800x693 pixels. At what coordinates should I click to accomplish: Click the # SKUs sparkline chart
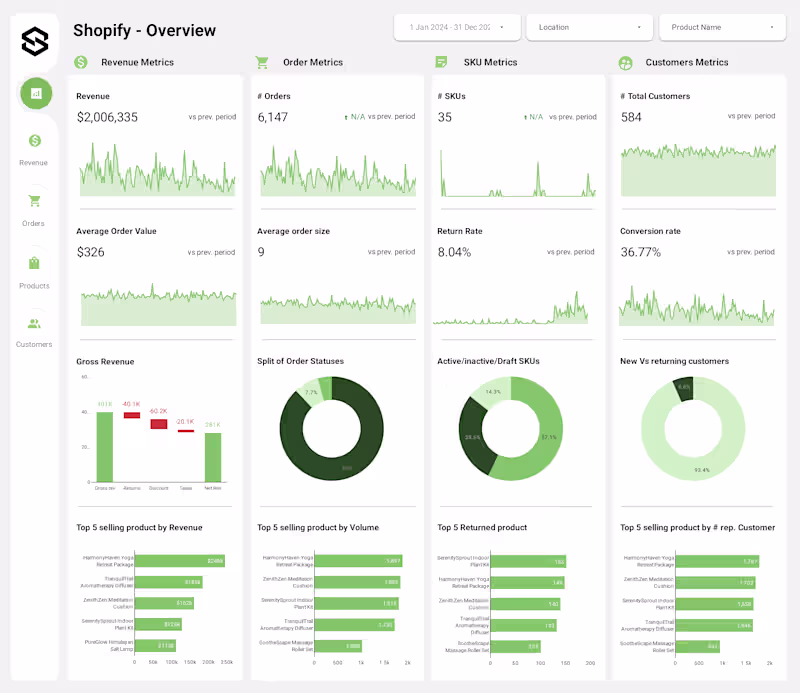518,173
